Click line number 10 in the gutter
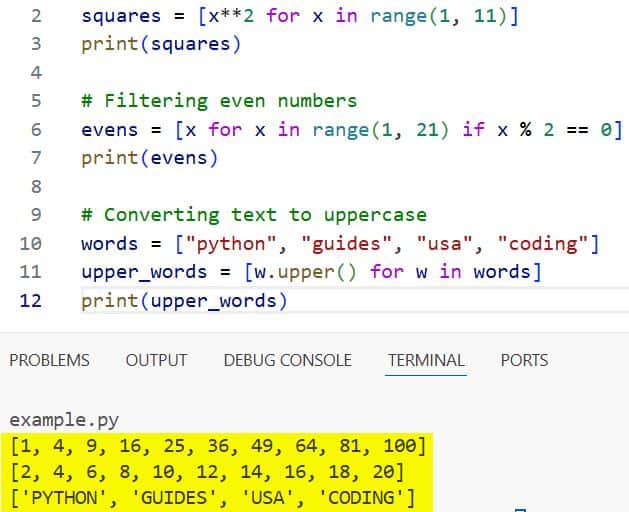 point(31,244)
